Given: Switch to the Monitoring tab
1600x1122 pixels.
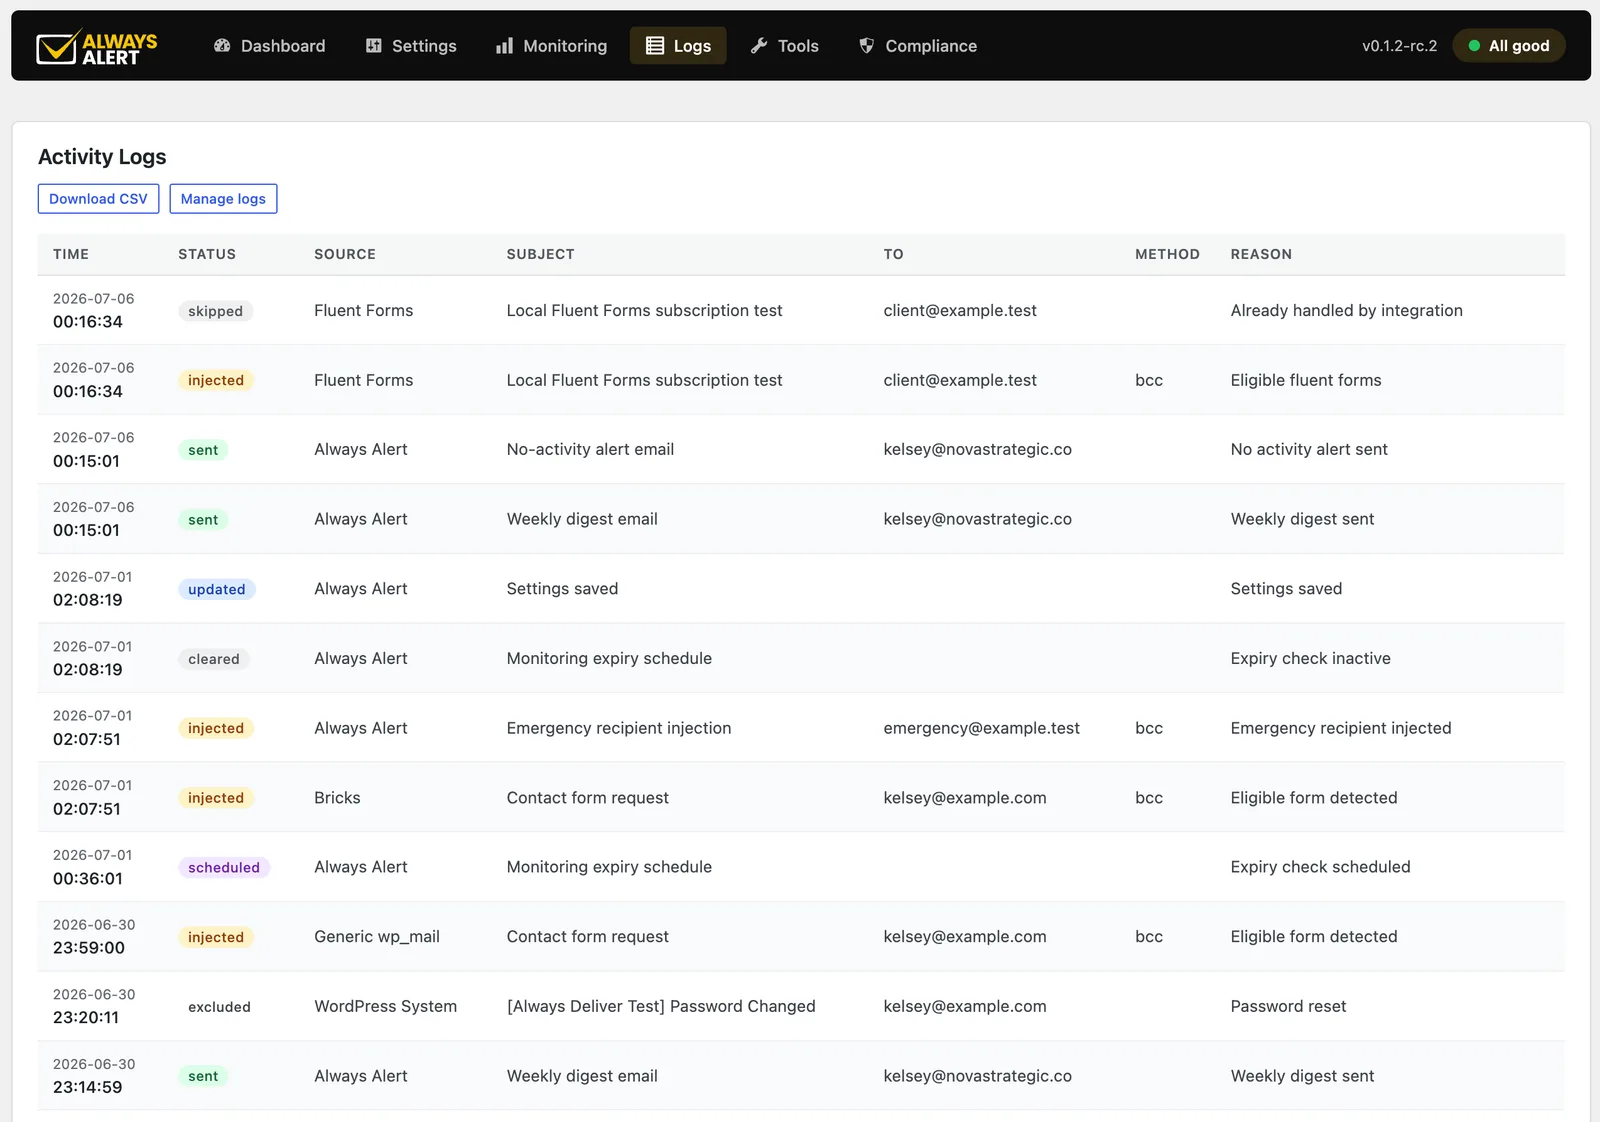Looking at the screenshot, I should point(552,46).
